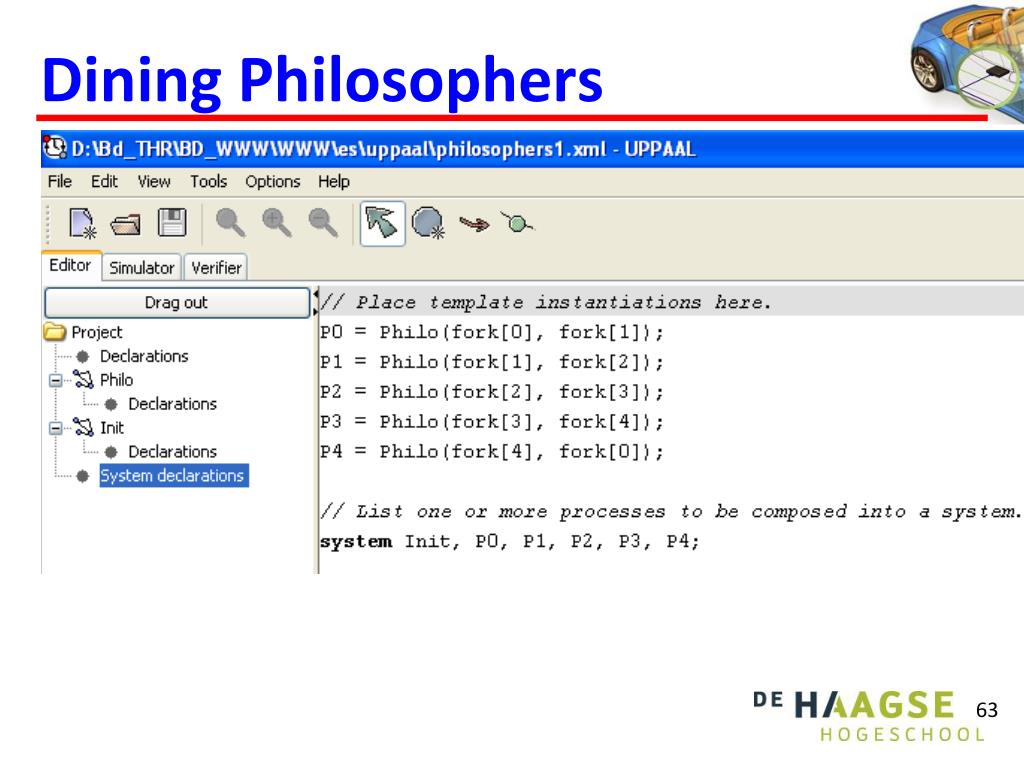Open the Help menu
1024x768 pixels.
coord(334,181)
